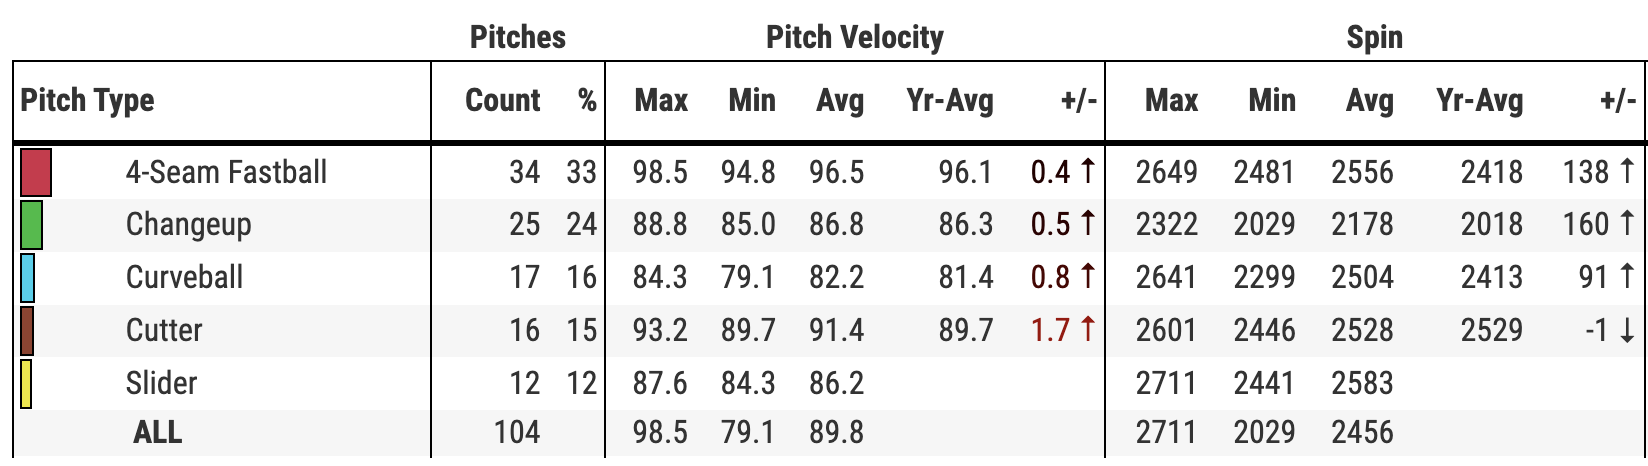This screenshot has height=466, width=1648.
Task: Click the Yr-Avg header under Spin
Action: tap(1479, 101)
